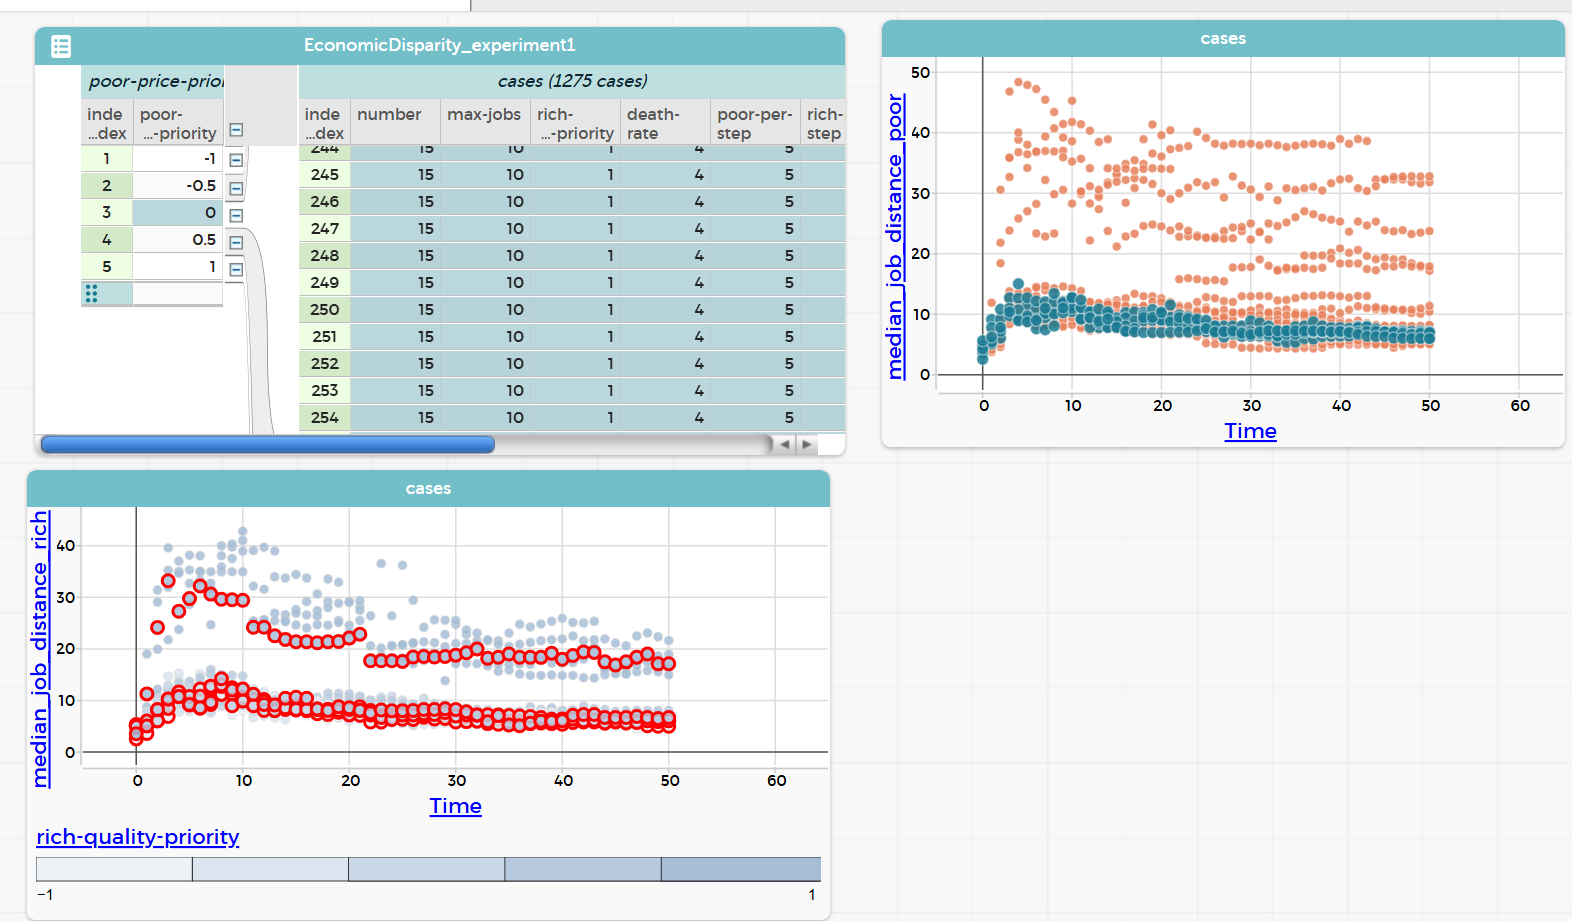
Task: Click the case table icon in the title bar
Action: click(61, 46)
